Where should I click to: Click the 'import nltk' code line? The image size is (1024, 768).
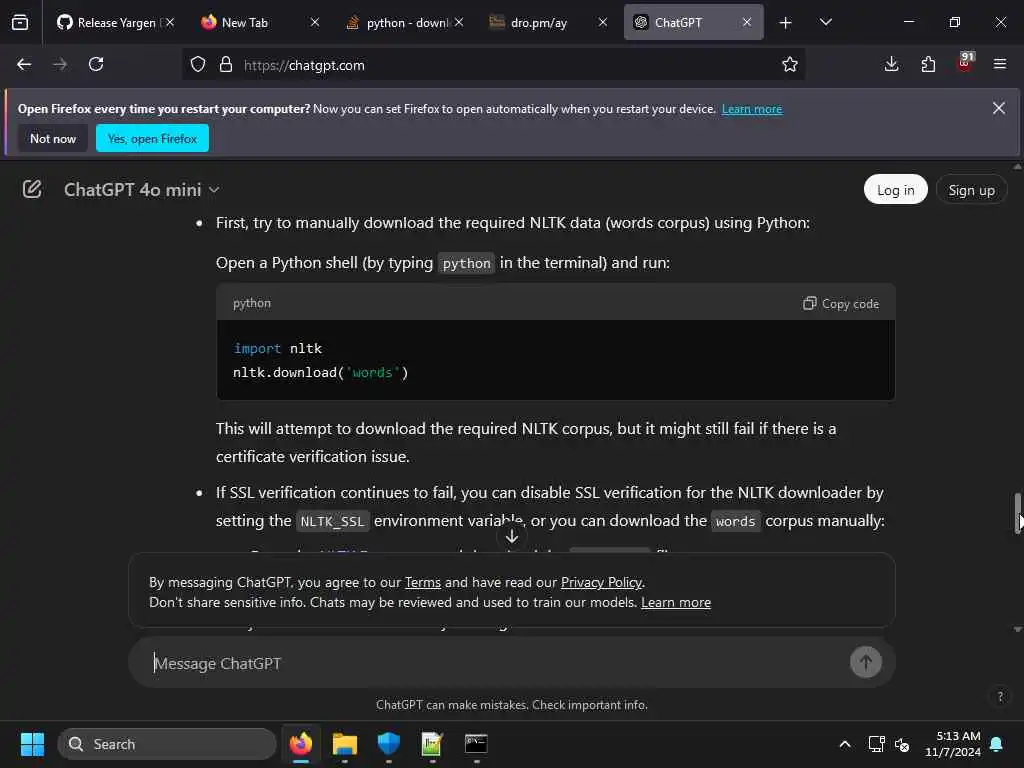278,348
